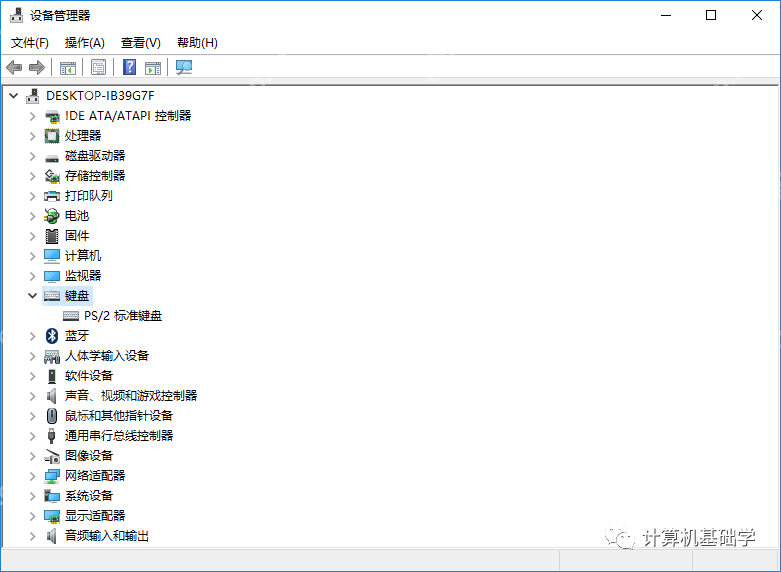Click the 图像设备 camera icon
781x572 pixels.
coord(52,456)
